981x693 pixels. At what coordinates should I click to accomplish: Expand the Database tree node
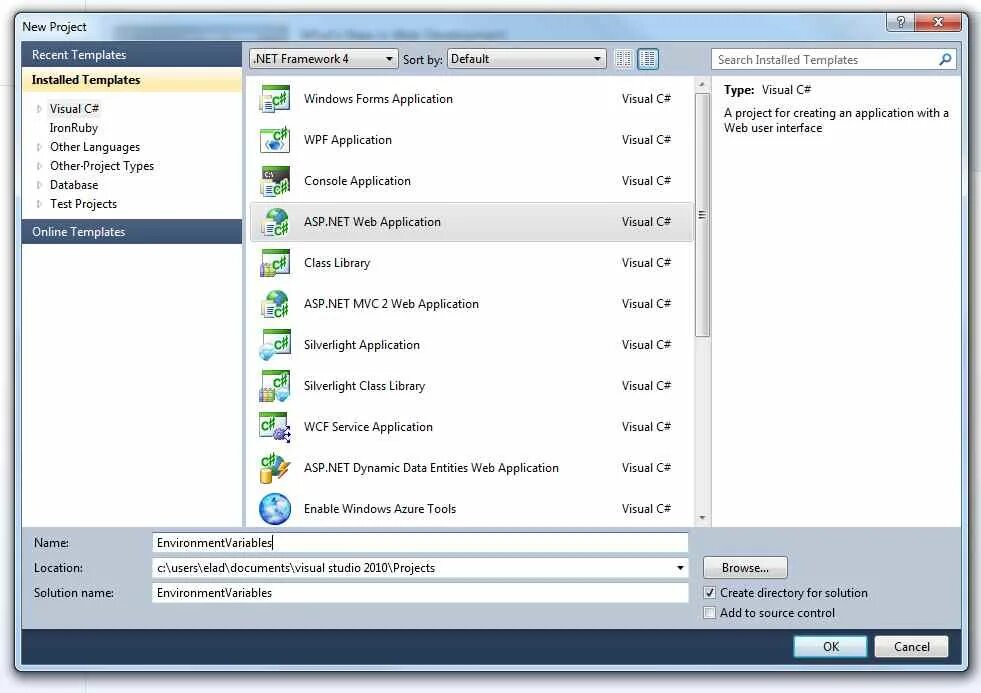click(x=39, y=185)
